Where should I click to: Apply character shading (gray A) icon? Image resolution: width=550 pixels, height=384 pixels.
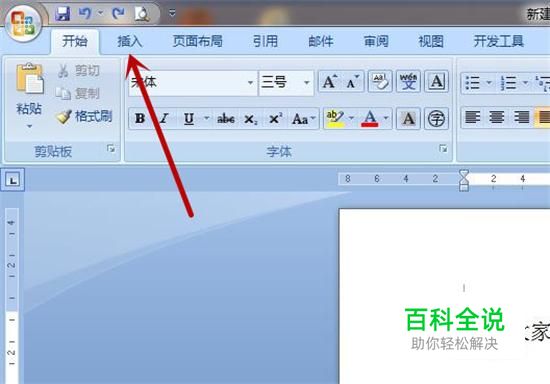408,119
